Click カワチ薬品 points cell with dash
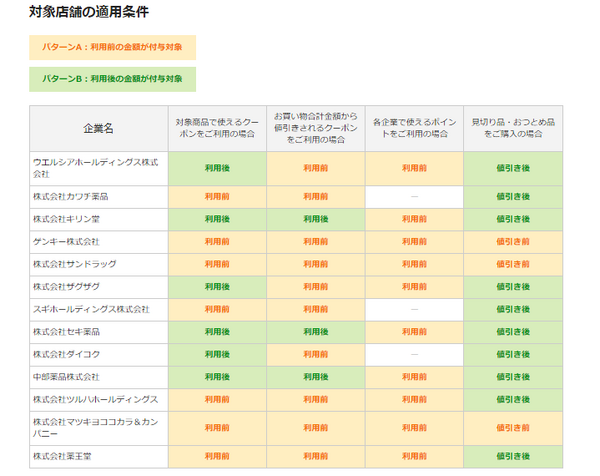Image resolution: width=600 pixels, height=476 pixels. click(414, 197)
